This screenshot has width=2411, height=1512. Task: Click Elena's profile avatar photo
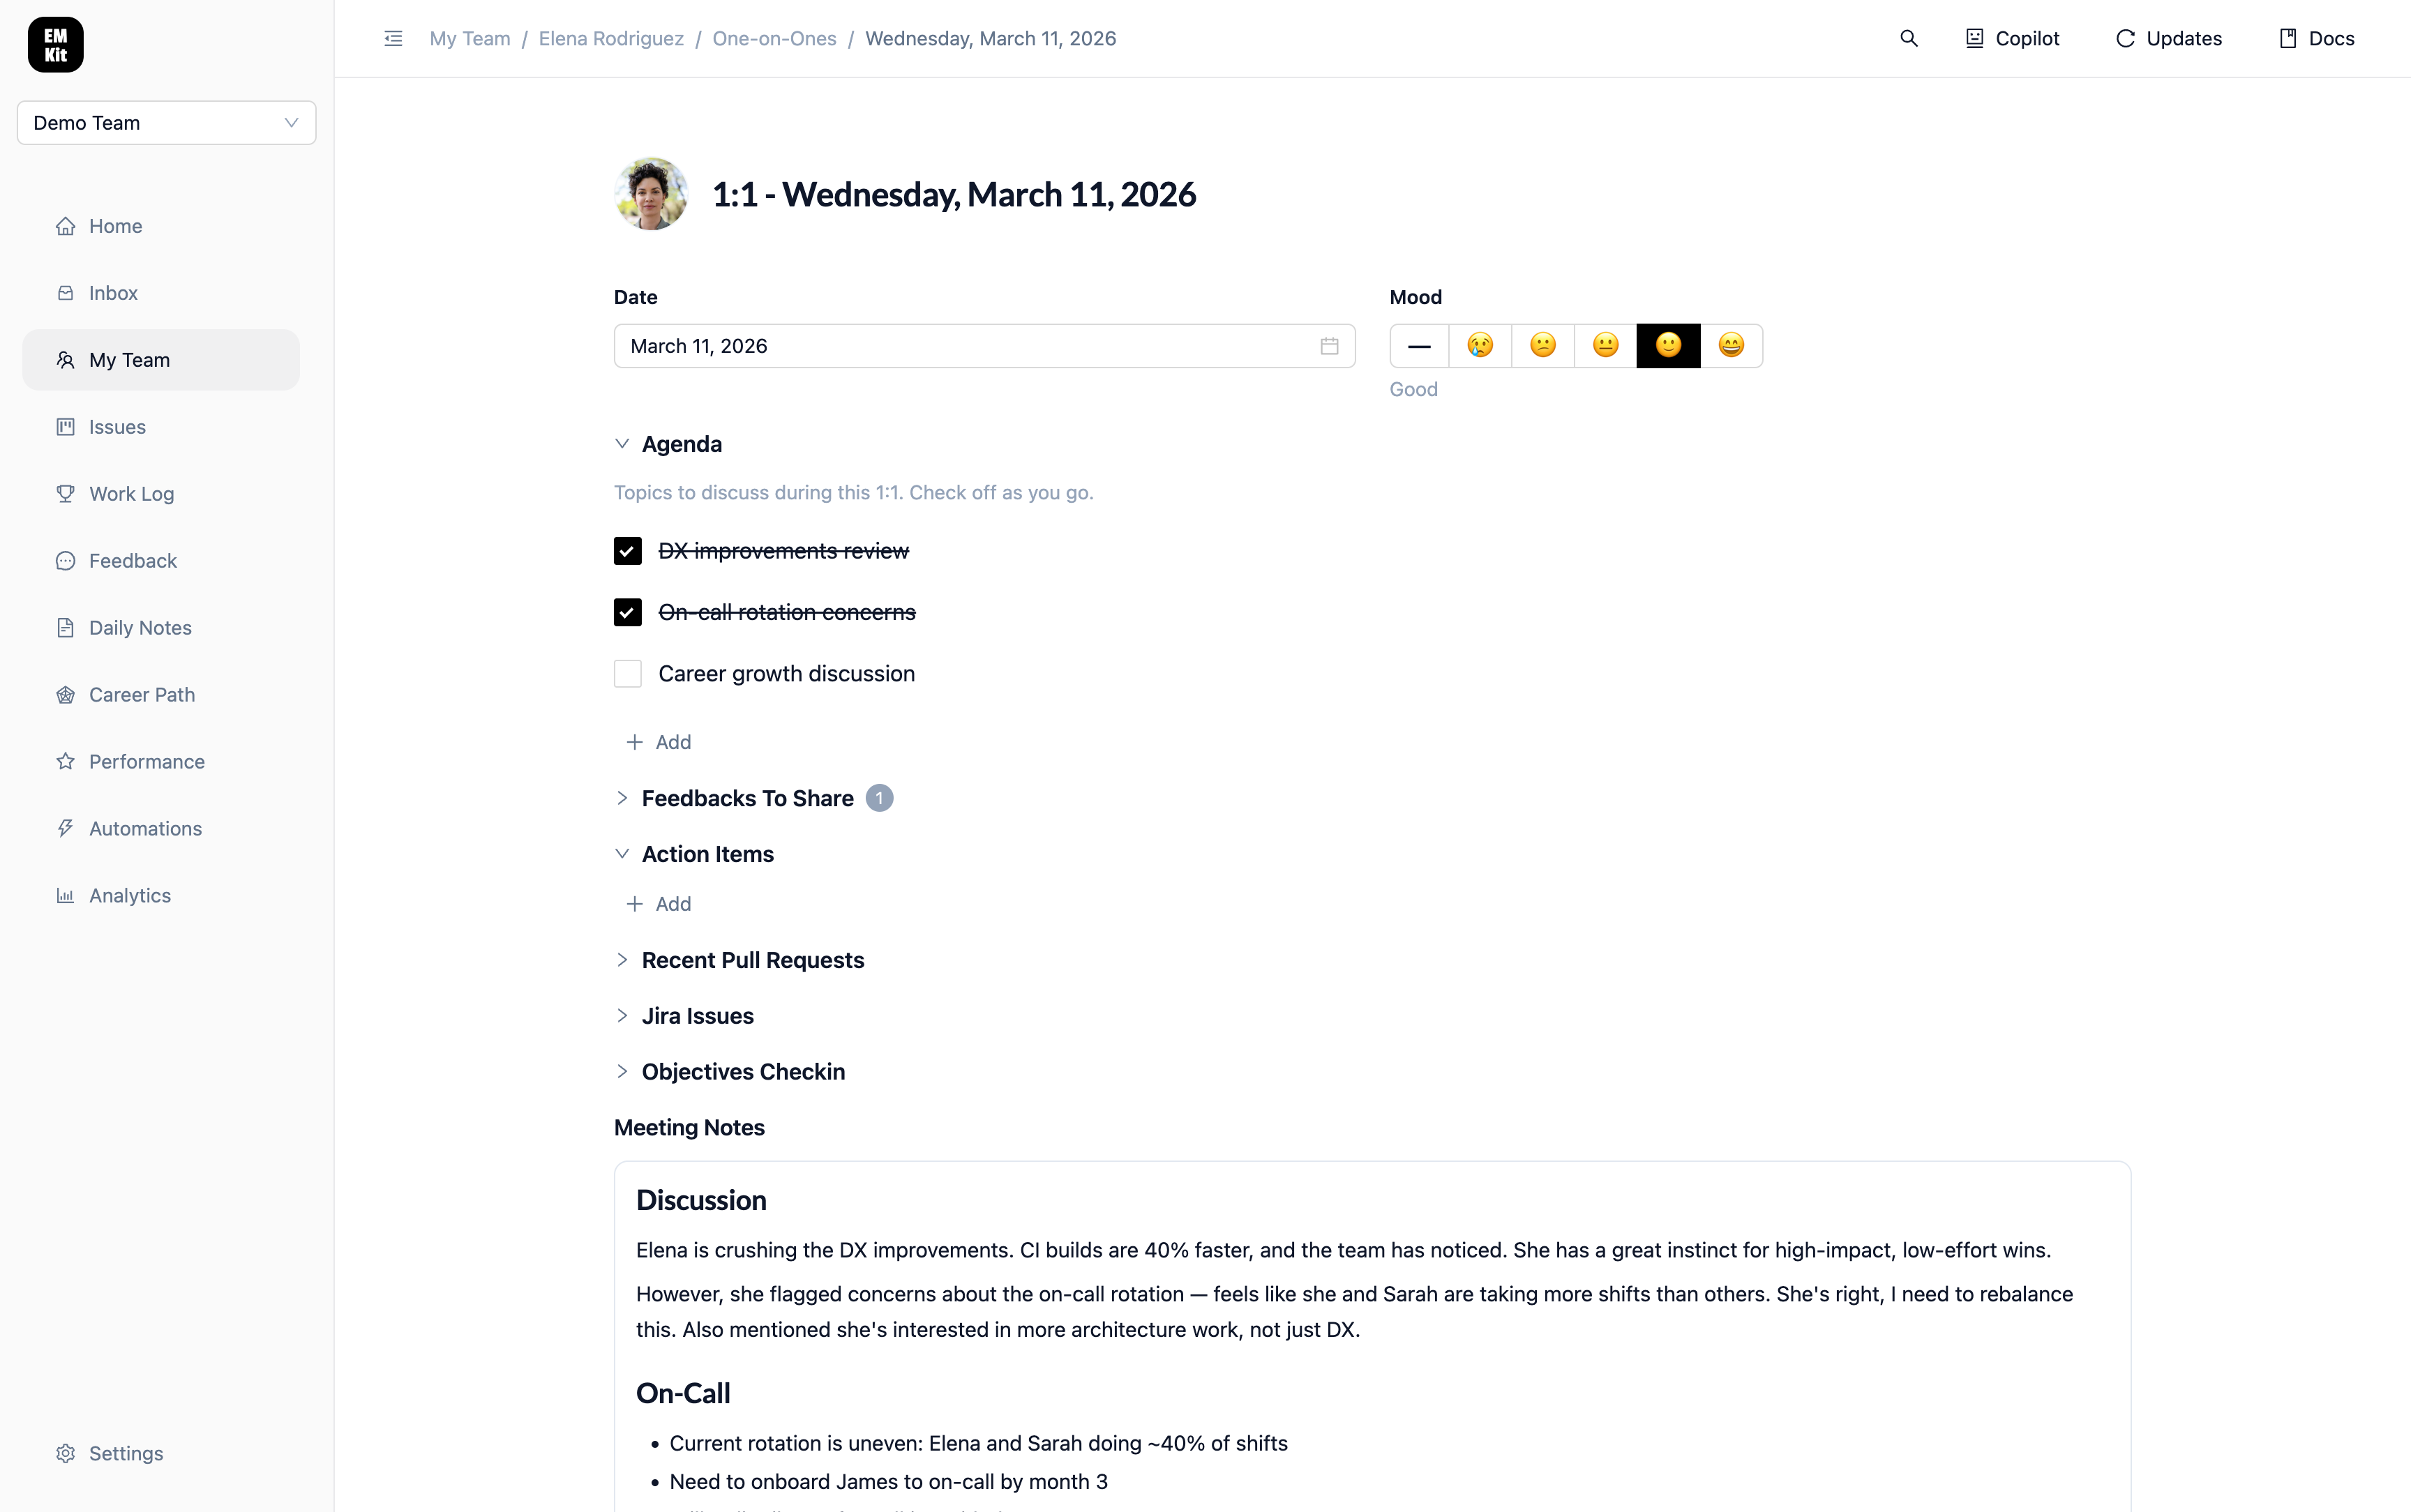click(x=651, y=194)
